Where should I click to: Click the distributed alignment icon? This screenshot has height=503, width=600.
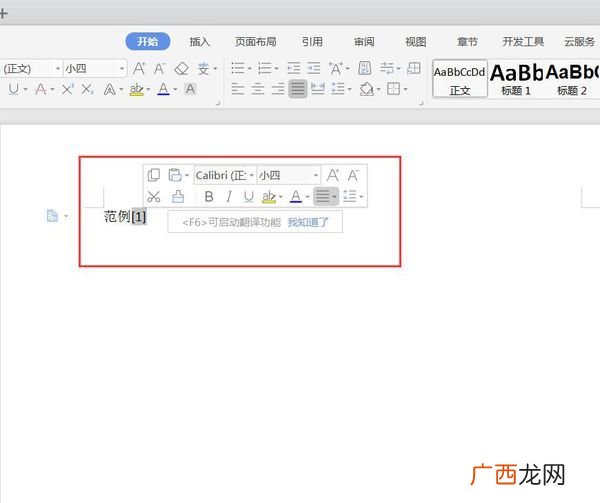(x=318, y=89)
